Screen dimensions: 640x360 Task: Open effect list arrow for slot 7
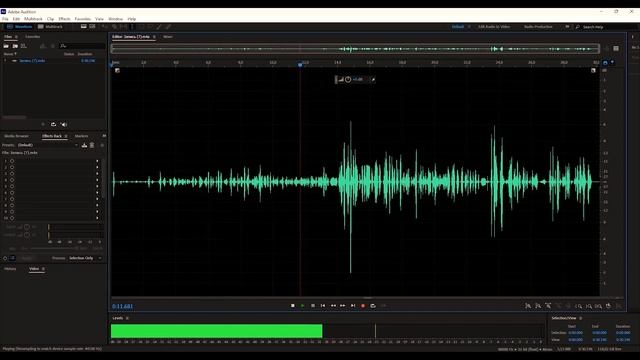(x=97, y=199)
